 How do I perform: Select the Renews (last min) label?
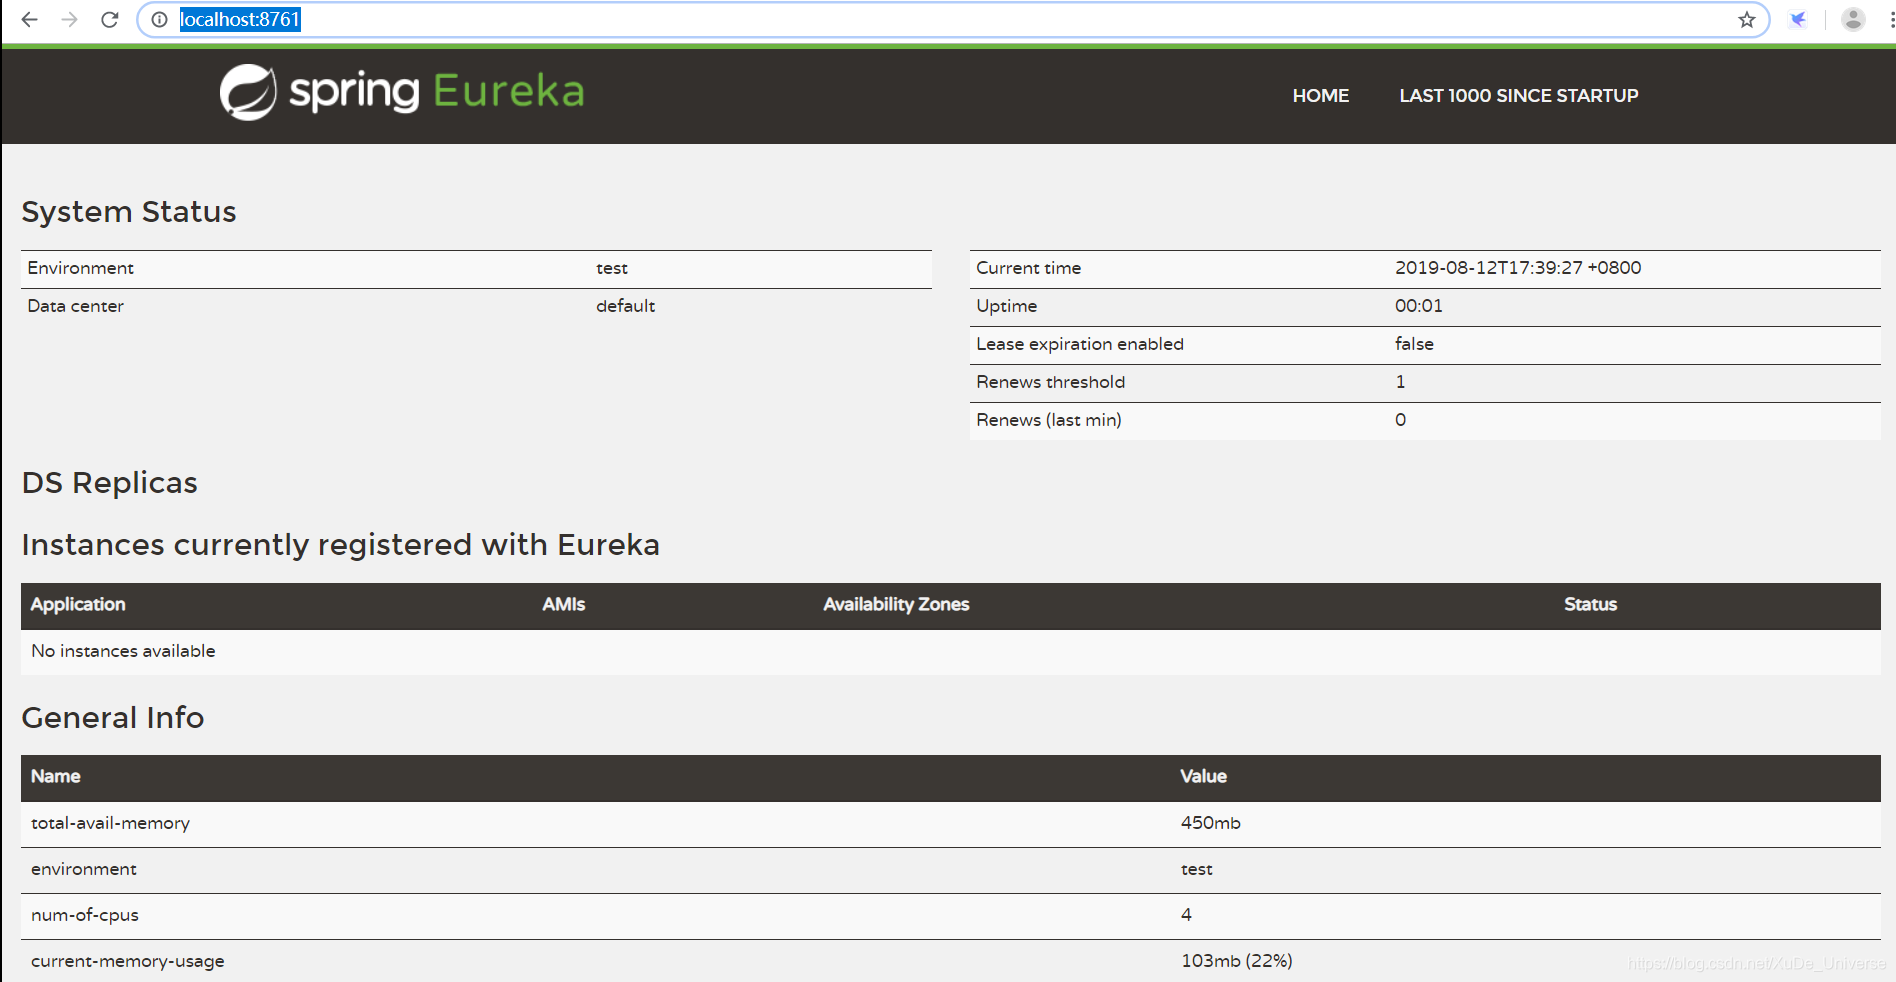(x=1048, y=420)
